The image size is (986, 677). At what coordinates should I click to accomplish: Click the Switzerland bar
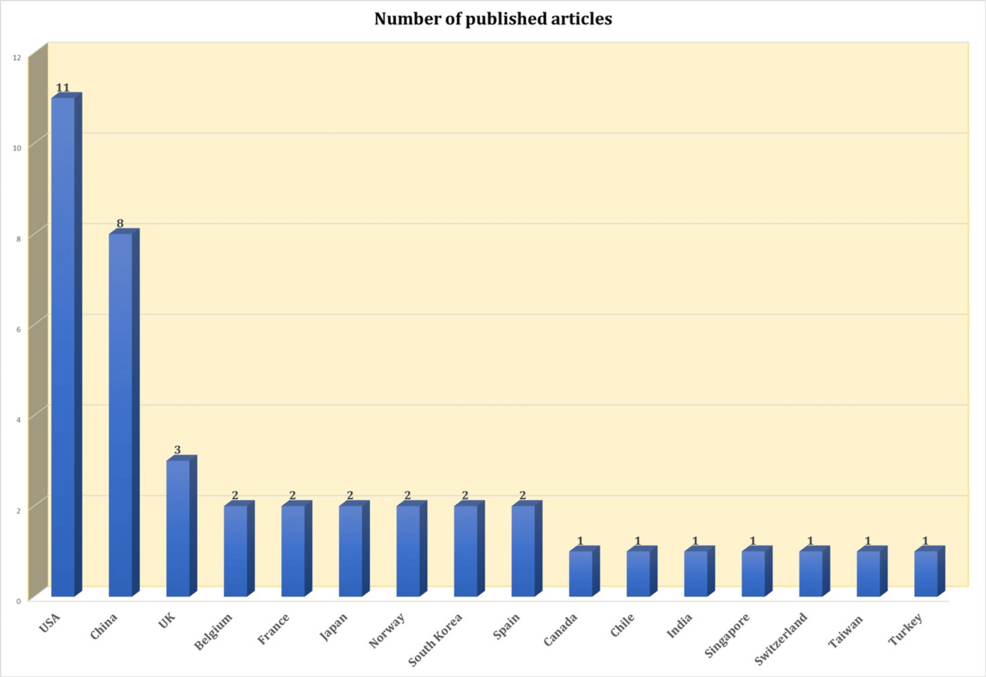point(811,573)
